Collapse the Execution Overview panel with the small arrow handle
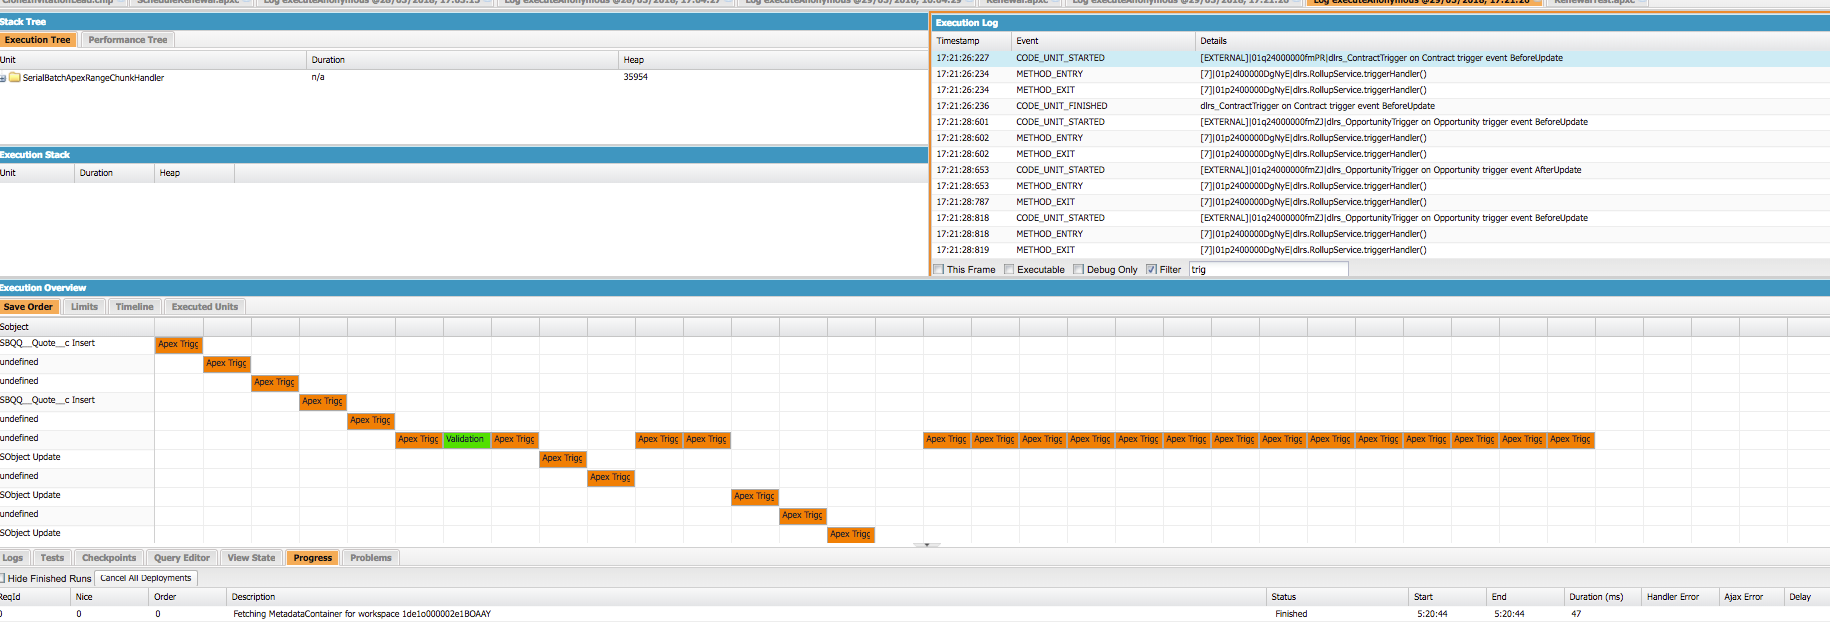Image resolution: width=1830 pixels, height=632 pixels. tap(927, 545)
